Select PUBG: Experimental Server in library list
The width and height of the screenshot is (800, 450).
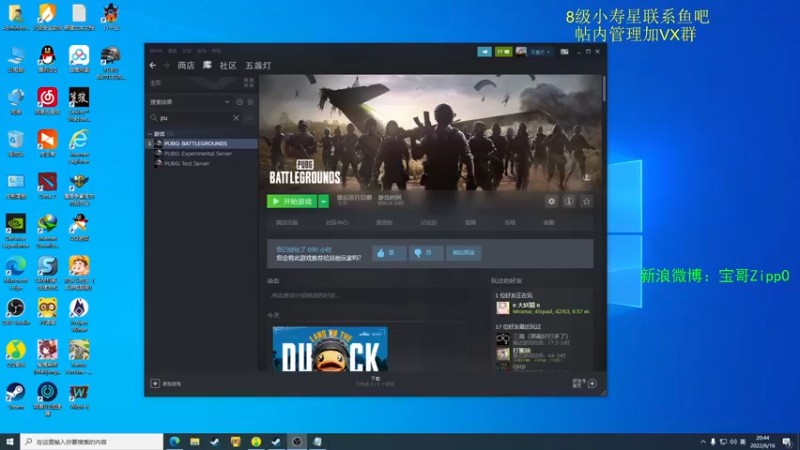(x=202, y=154)
